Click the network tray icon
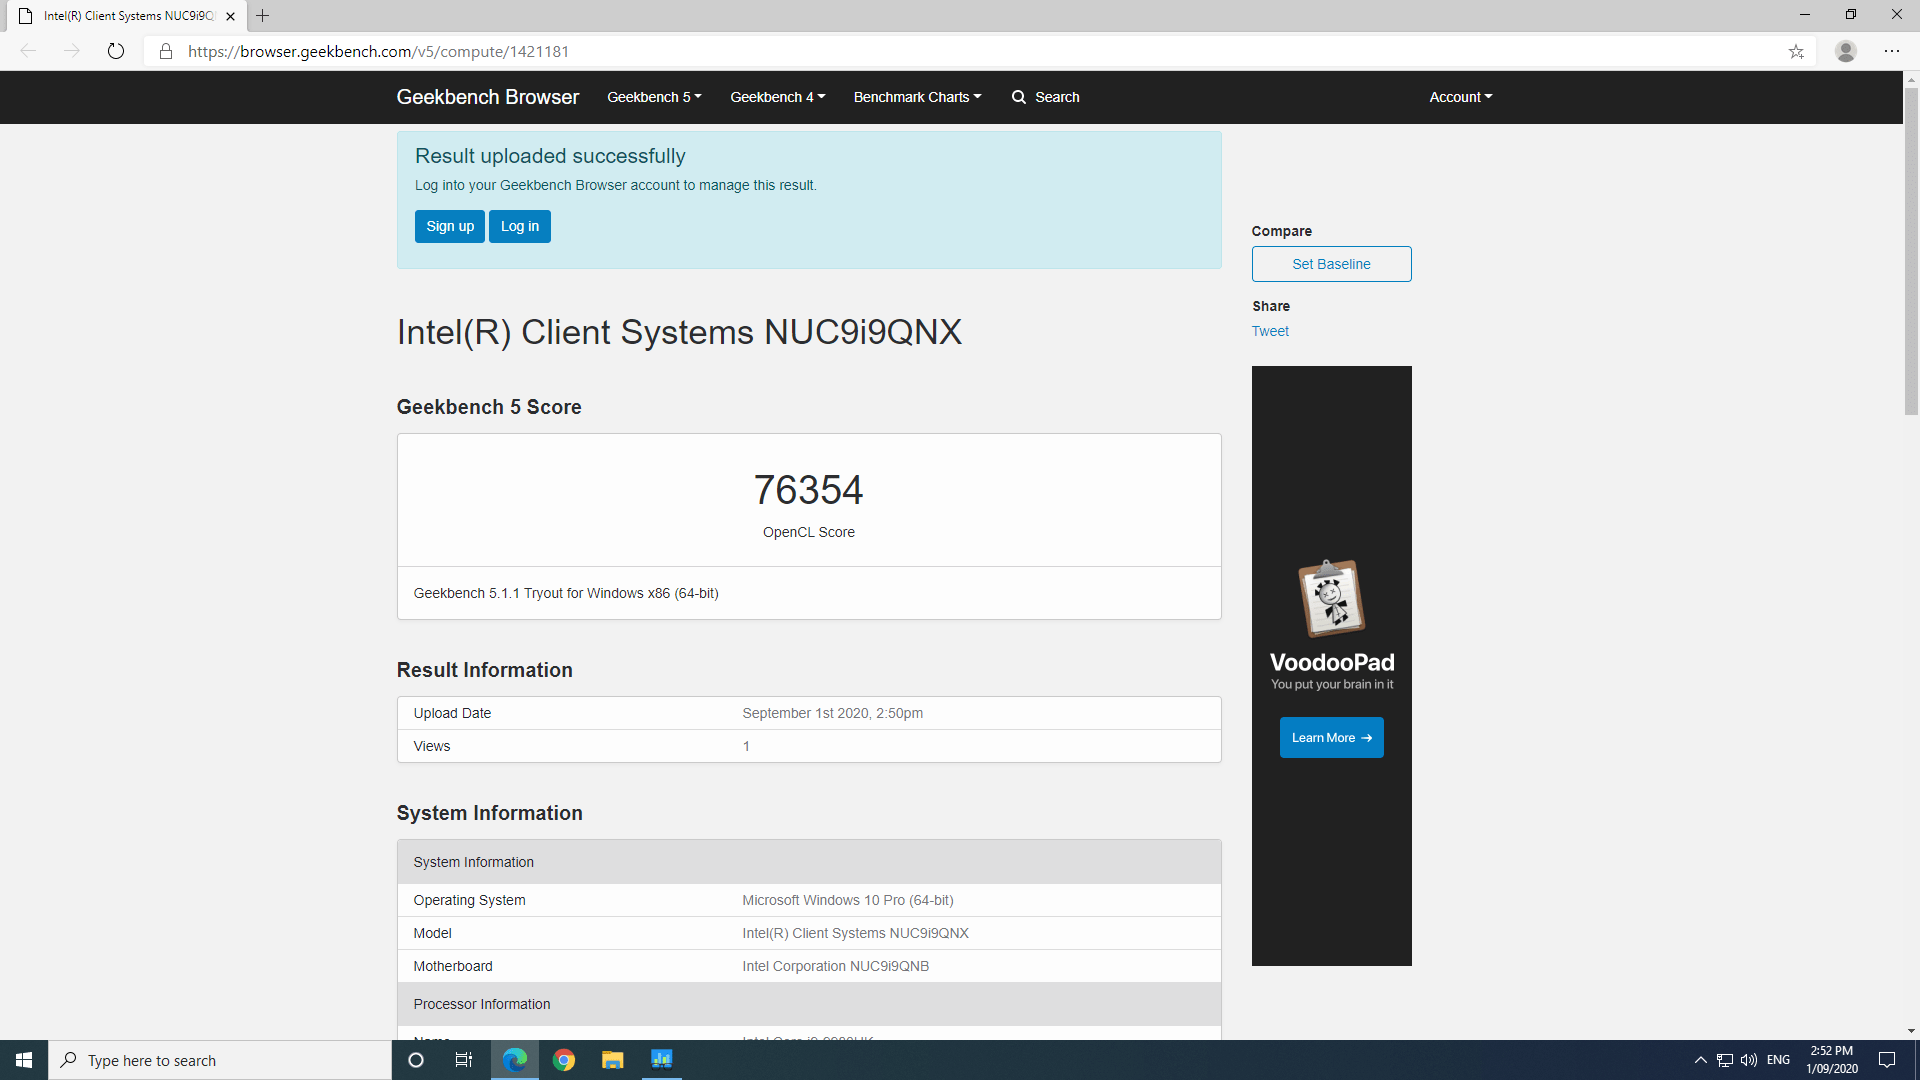Viewport: 1920px width, 1080px height. click(1725, 1060)
